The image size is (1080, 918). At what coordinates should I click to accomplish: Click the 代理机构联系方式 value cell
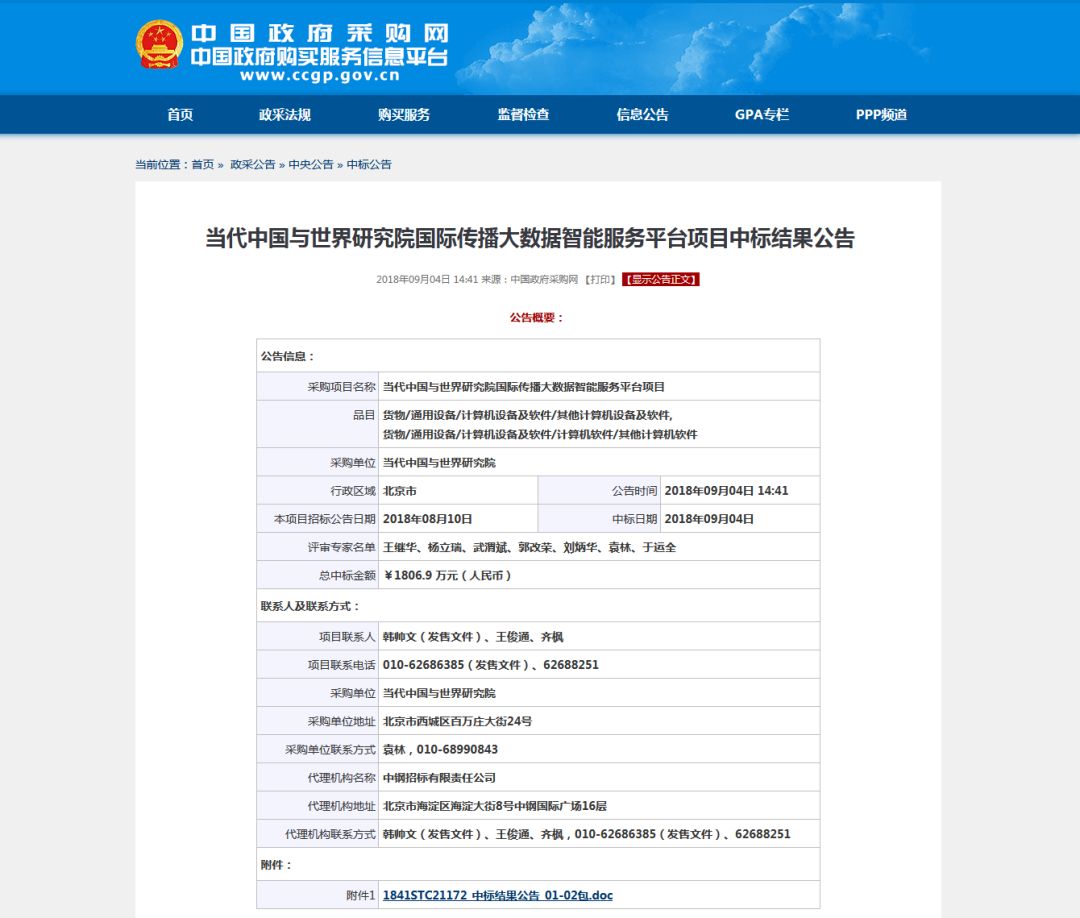pyautogui.click(x=599, y=835)
